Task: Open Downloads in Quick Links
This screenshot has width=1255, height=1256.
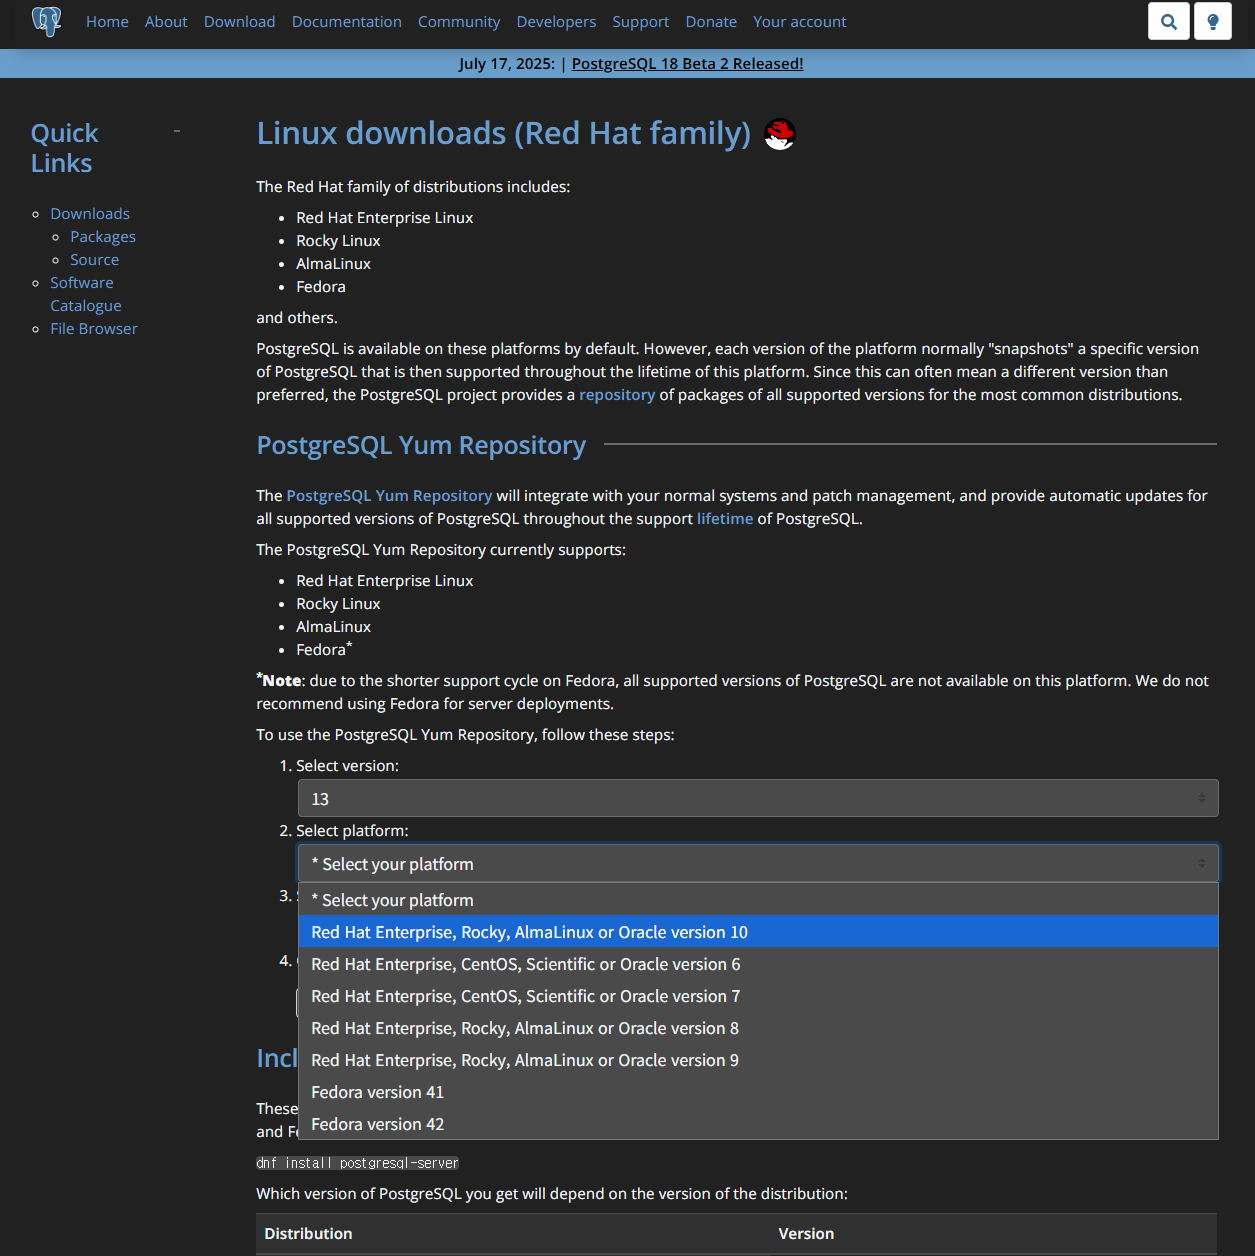Action: pos(90,213)
